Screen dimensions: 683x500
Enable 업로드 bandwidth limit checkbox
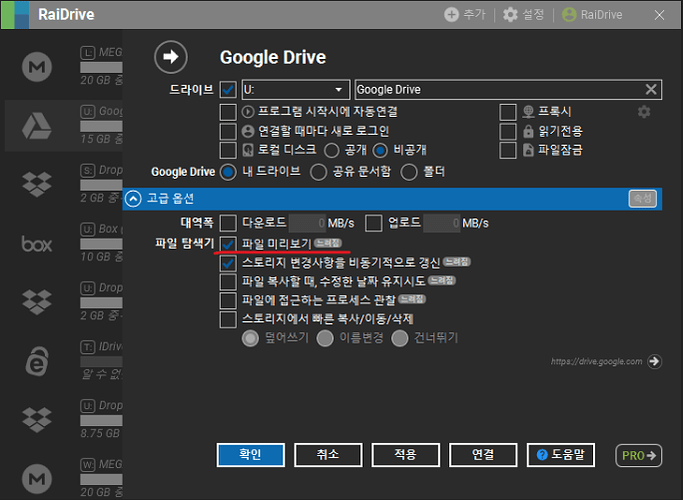pos(374,223)
